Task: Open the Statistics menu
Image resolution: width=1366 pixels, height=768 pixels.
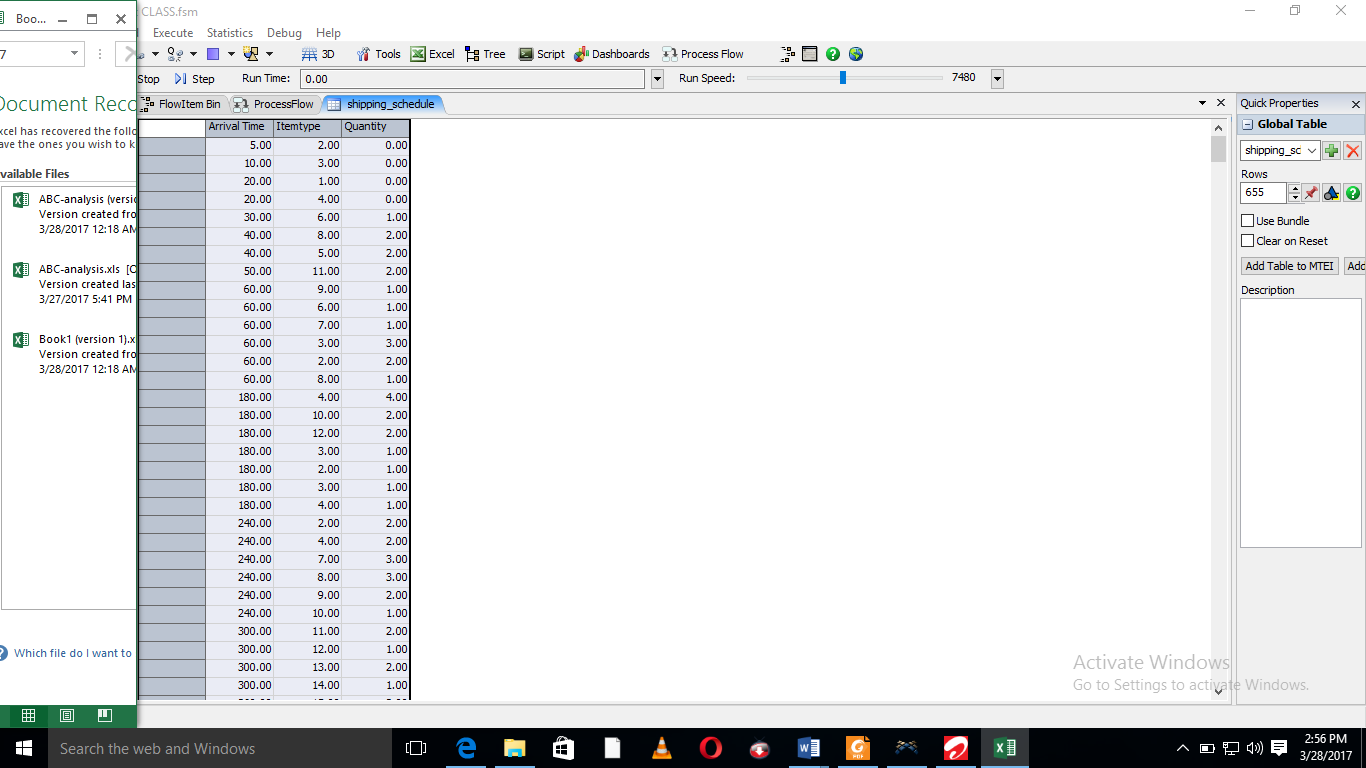Action: click(230, 33)
